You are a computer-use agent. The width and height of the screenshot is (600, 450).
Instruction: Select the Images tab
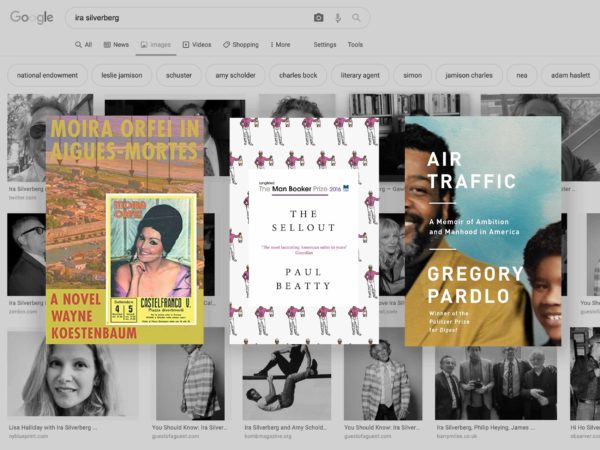156,45
